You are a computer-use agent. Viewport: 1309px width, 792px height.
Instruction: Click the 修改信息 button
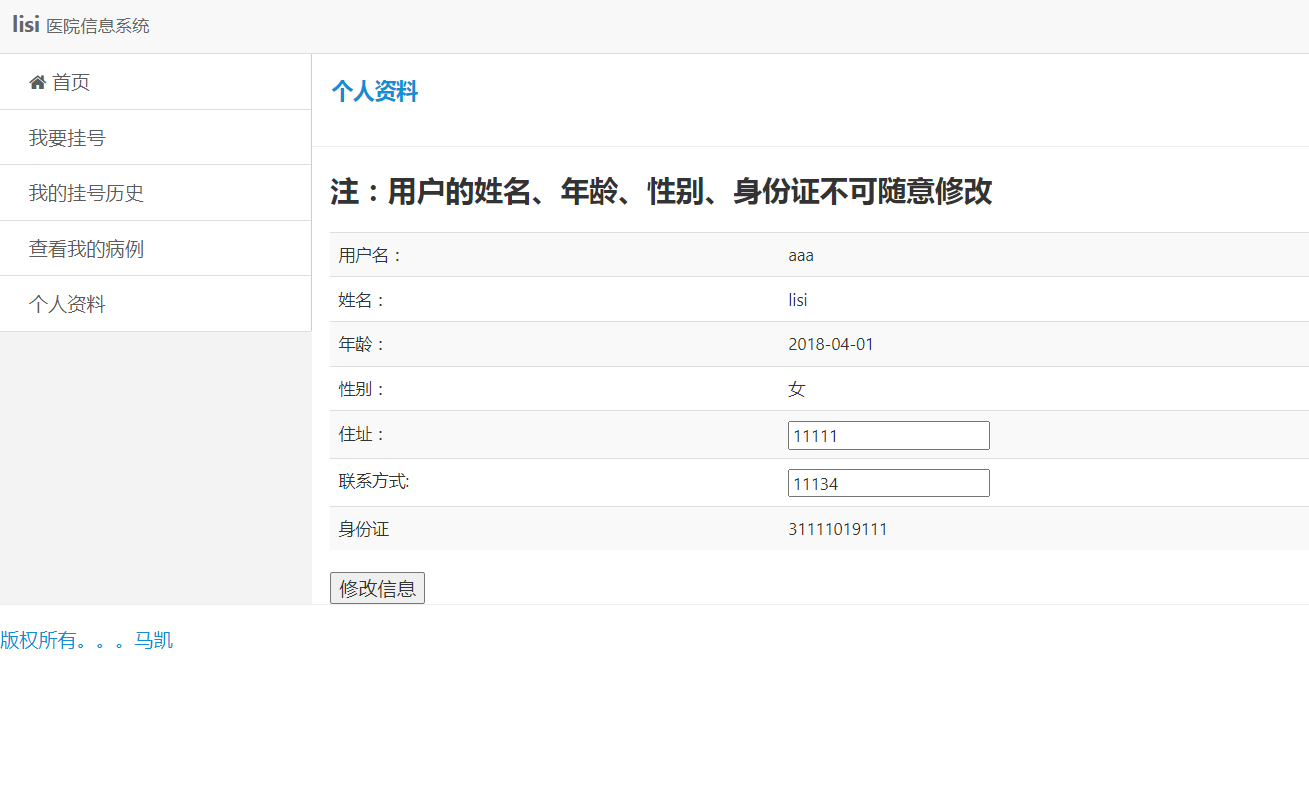377,588
